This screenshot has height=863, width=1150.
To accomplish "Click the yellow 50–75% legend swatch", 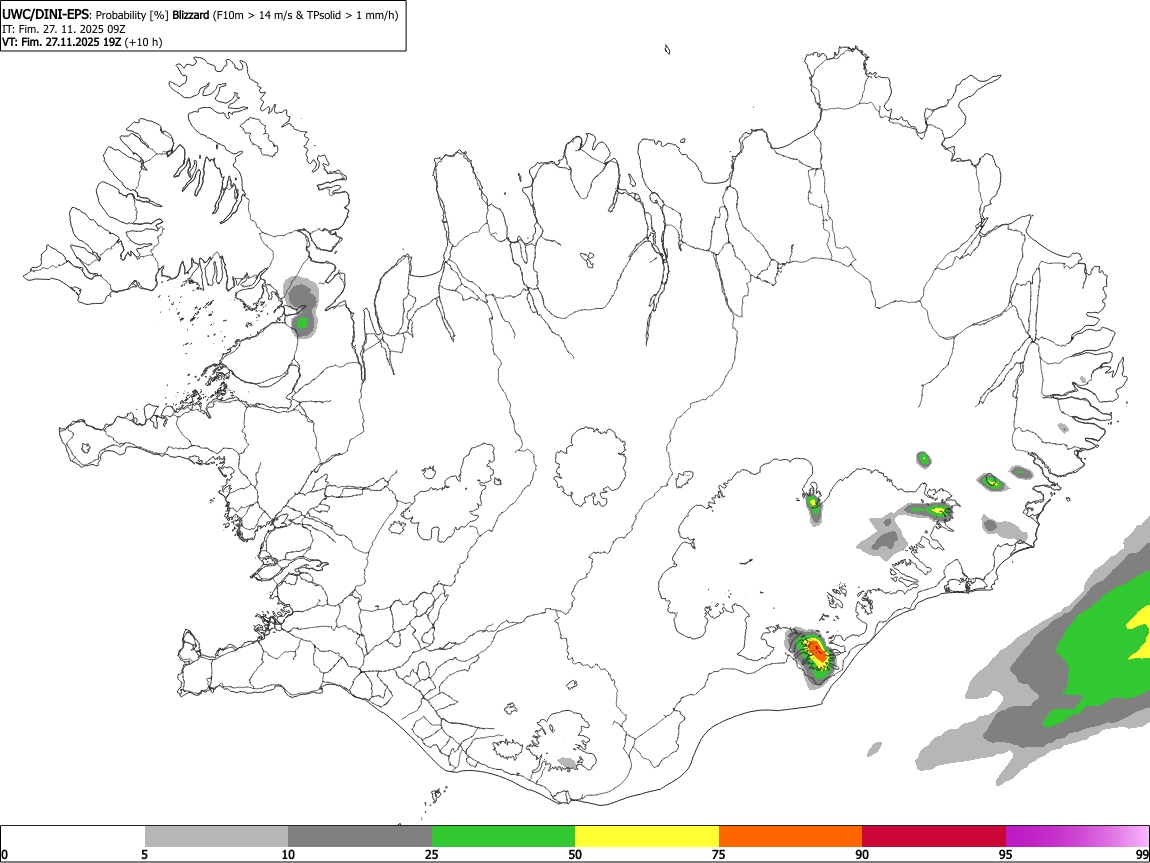I will tap(647, 836).
